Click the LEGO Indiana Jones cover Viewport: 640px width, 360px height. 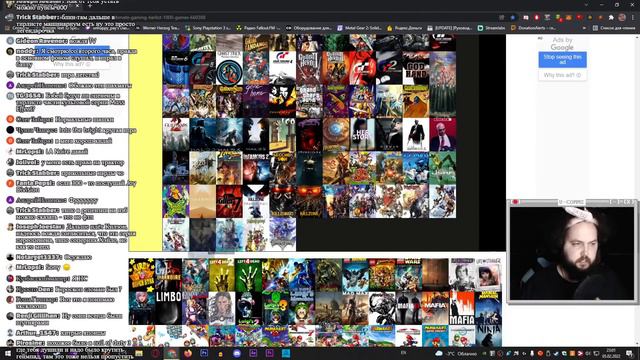[x=382, y=275]
